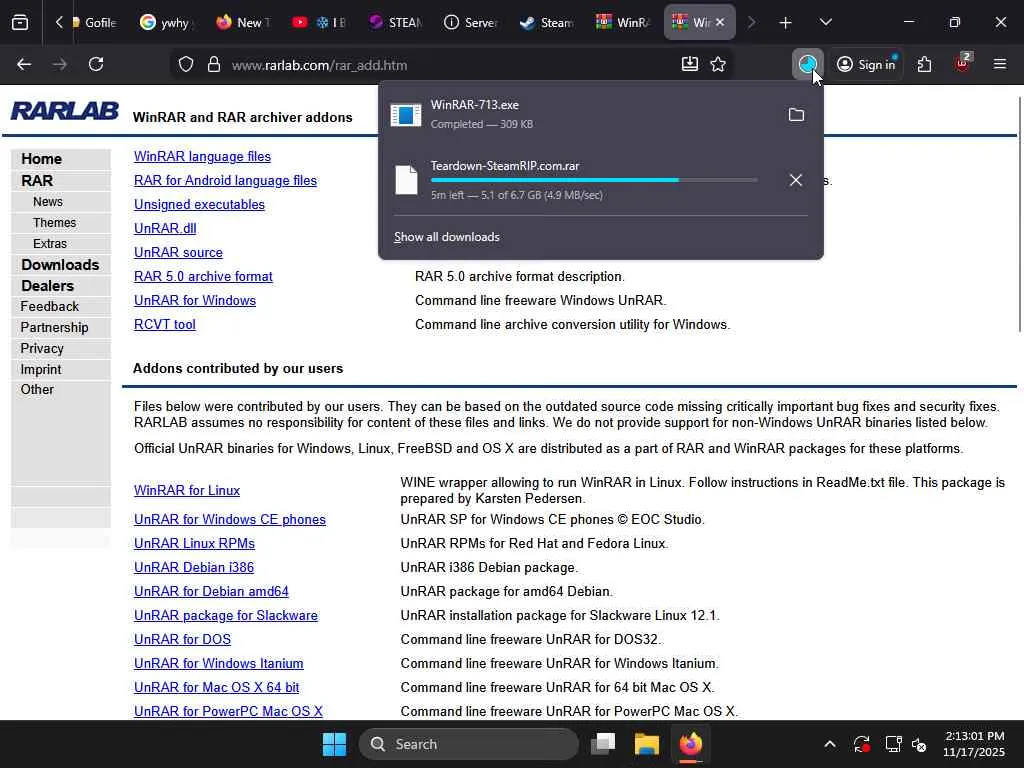Open RAR in the sidebar menu

[37, 180]
